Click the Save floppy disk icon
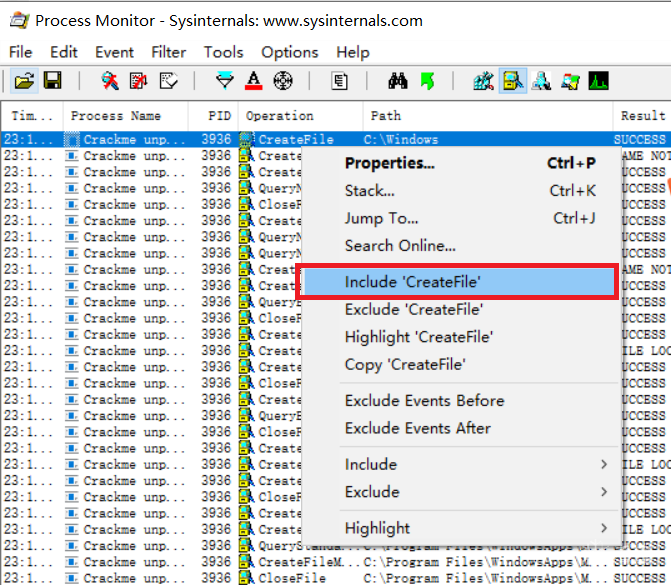 (x=53, y=80)
